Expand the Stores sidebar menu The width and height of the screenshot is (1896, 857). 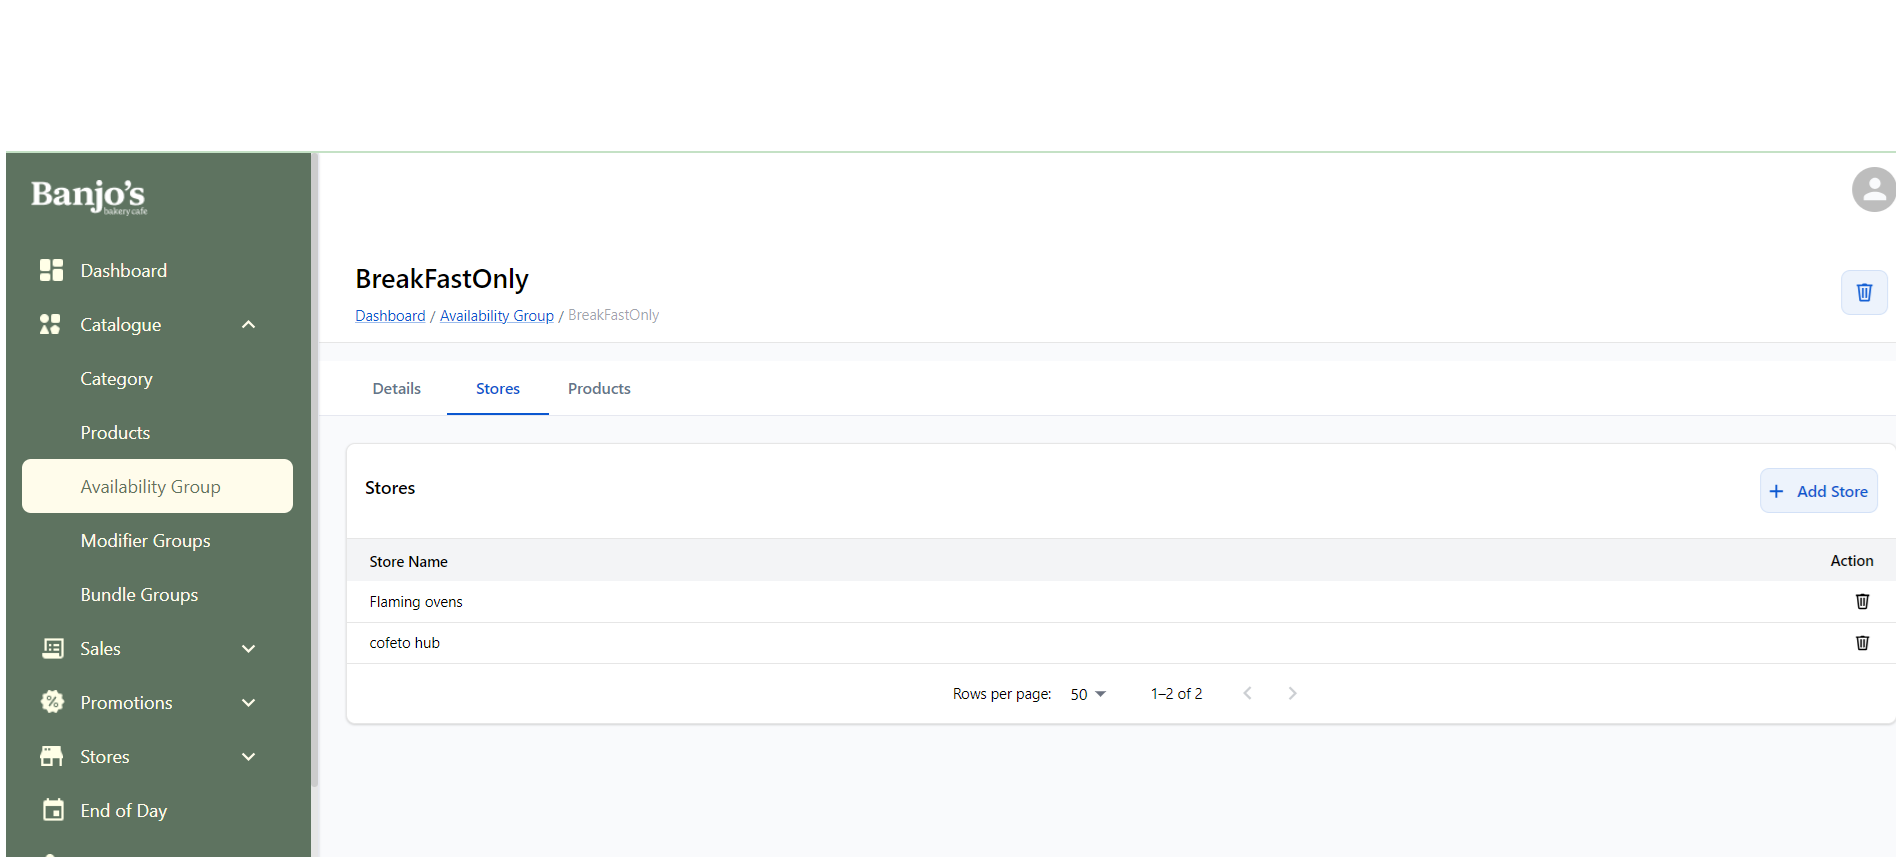pyautogui.click(x=248, y=757)
